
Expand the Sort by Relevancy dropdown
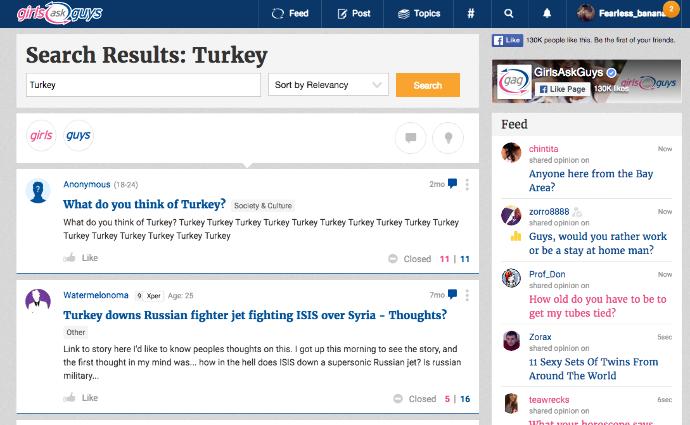pyautogui.click(x=328, y=85)
